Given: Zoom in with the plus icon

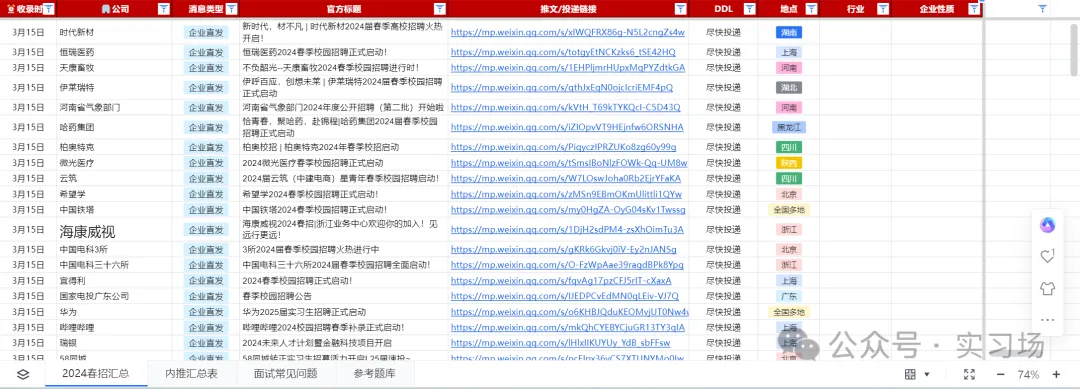Looking at the screenshot, I should pos(1056,375).
